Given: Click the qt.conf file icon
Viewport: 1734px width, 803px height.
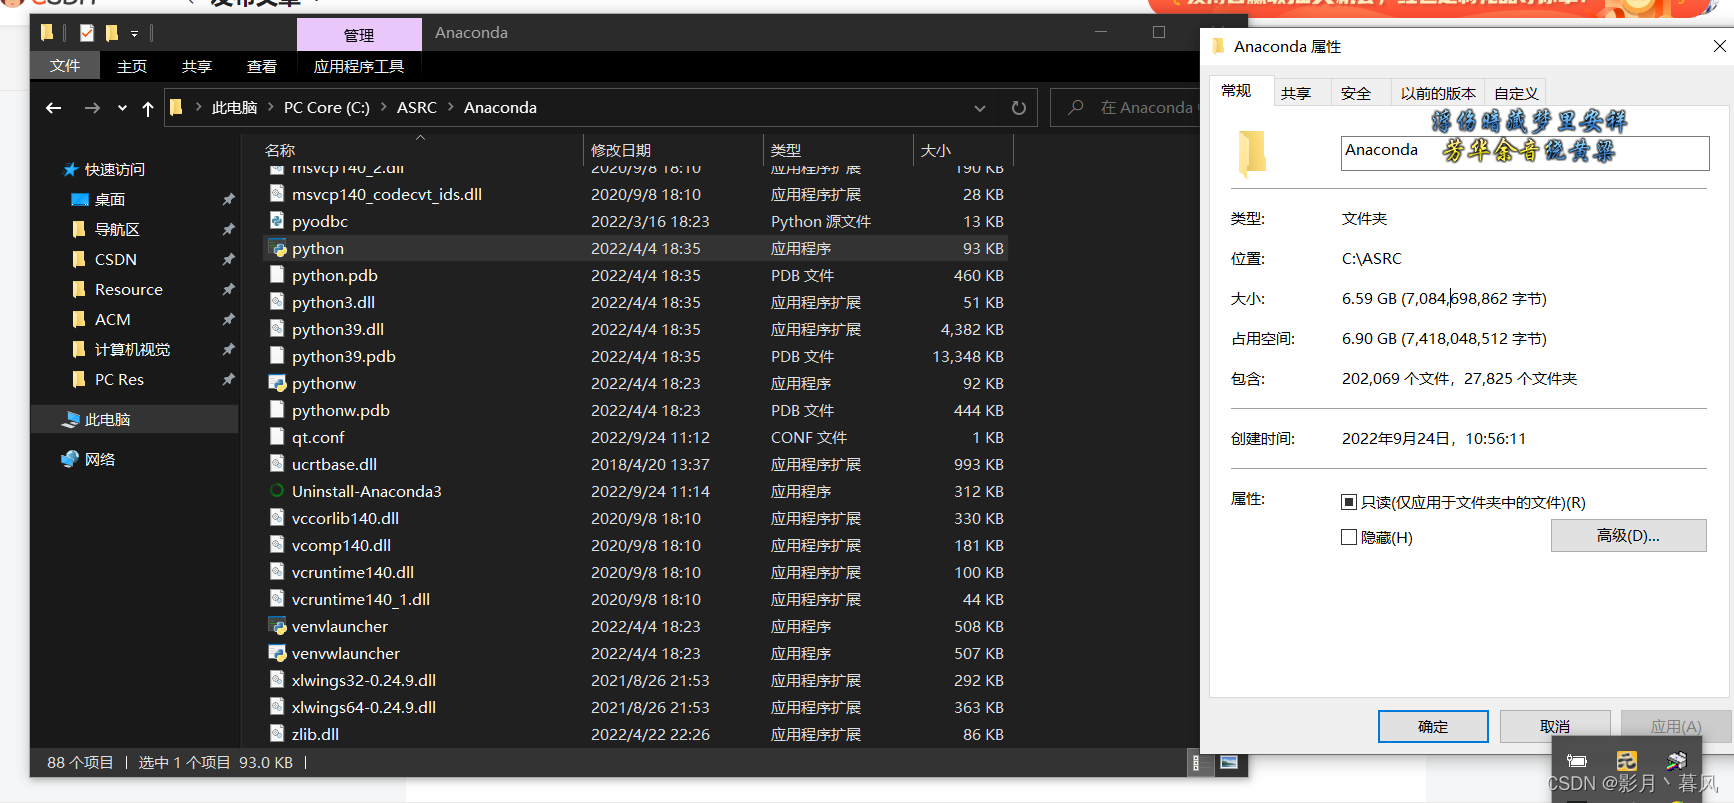Looking at the screenshot, I should (x=277, y=437).
